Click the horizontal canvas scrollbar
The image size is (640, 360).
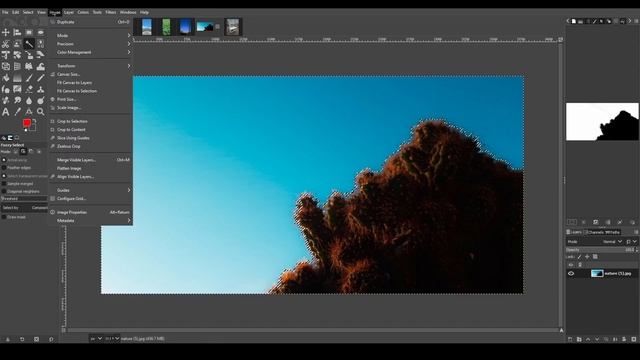click(312, 330)
